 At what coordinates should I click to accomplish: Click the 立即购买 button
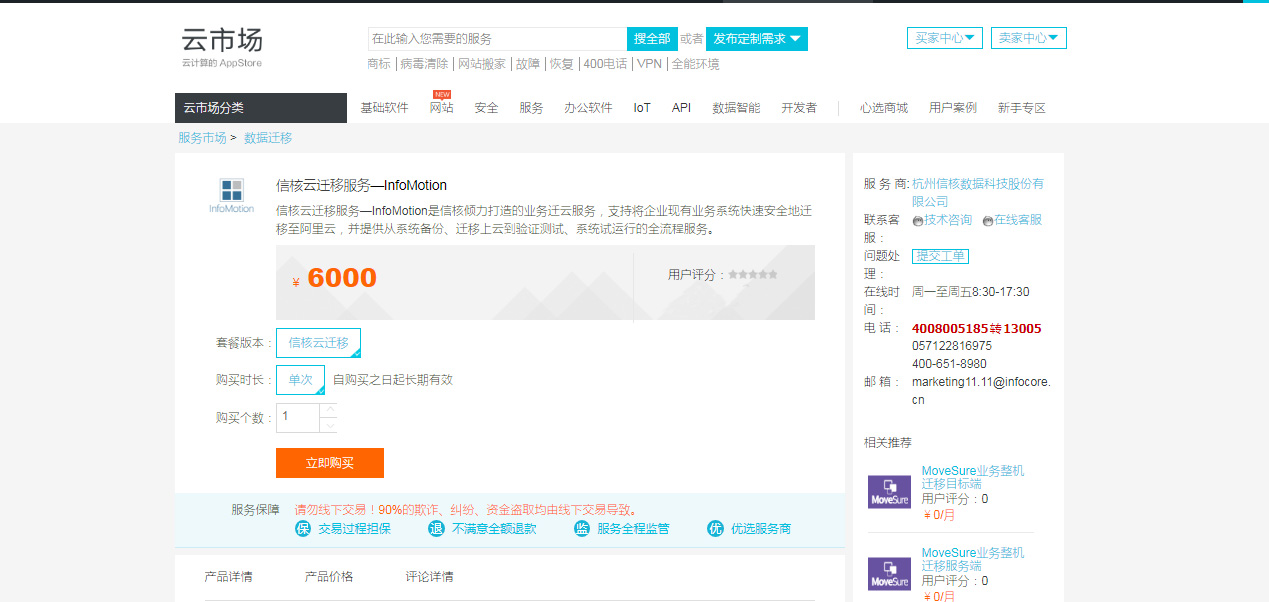pos(330,463)
